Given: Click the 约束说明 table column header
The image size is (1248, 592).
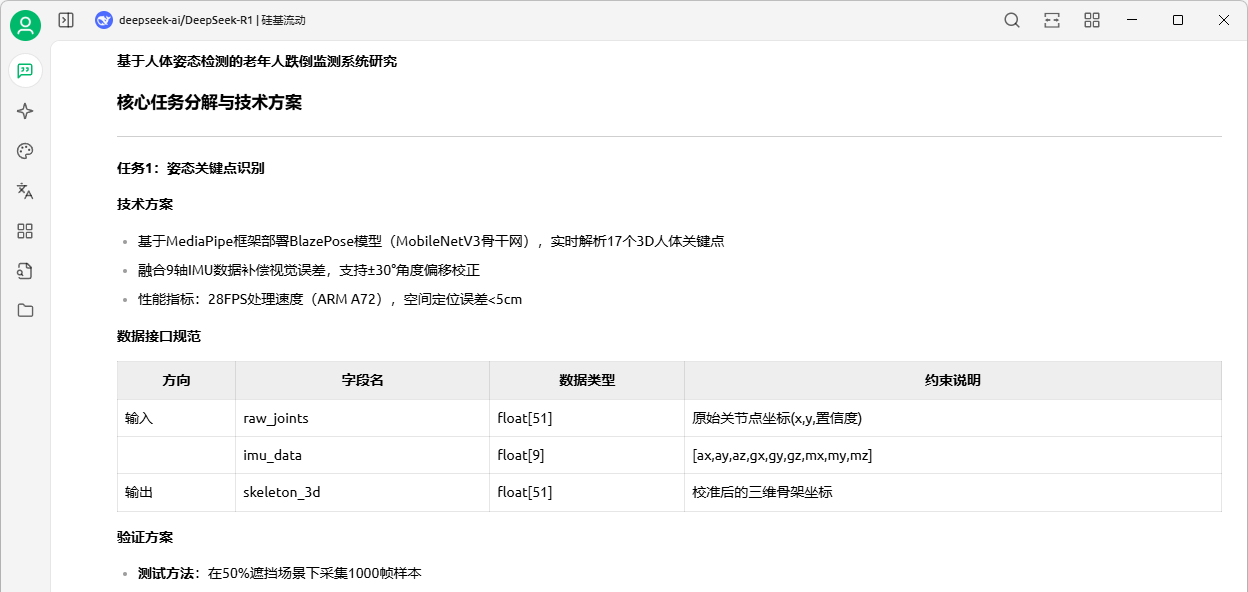Looking at the screenshot, I should point(953,380).
